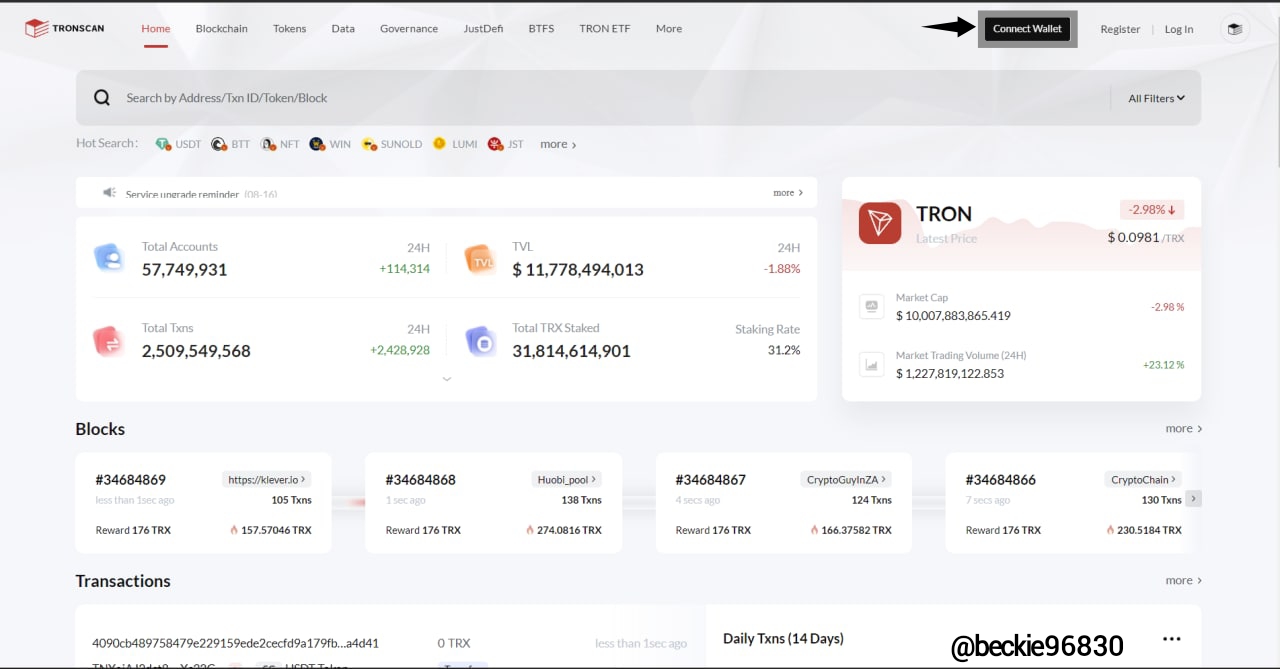
Task: Show more Transactions
Action: [x=1183, y=580]
